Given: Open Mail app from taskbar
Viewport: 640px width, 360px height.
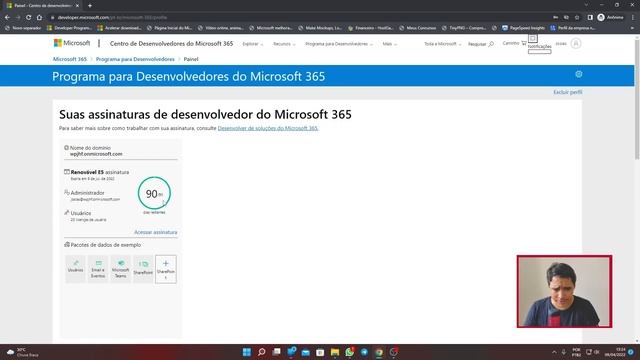Looking at the screenshot, I should (305, 352).
